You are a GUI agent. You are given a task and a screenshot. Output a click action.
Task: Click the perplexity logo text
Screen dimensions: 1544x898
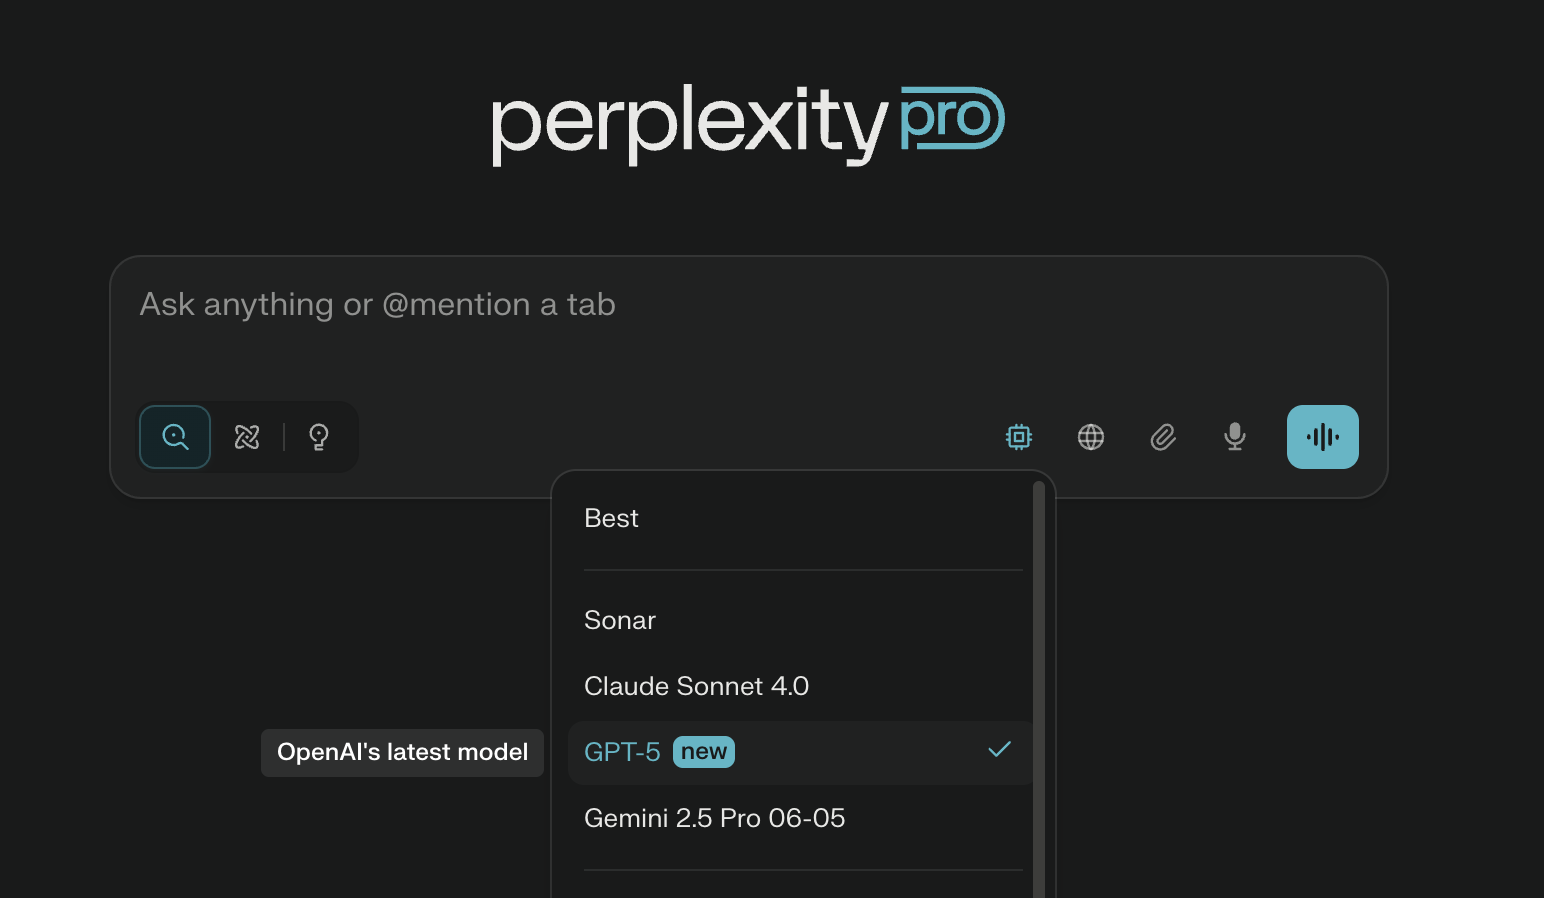point(689,124)
